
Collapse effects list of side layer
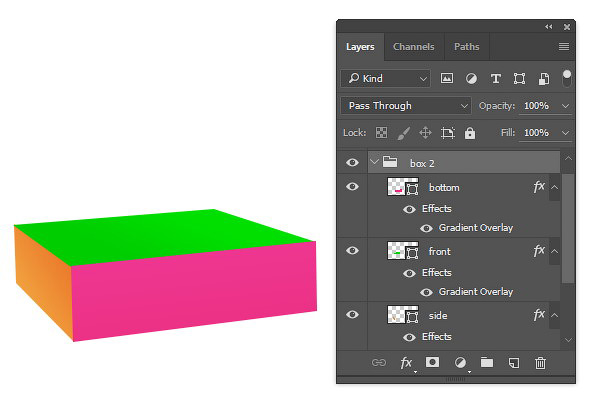[554, 315]
